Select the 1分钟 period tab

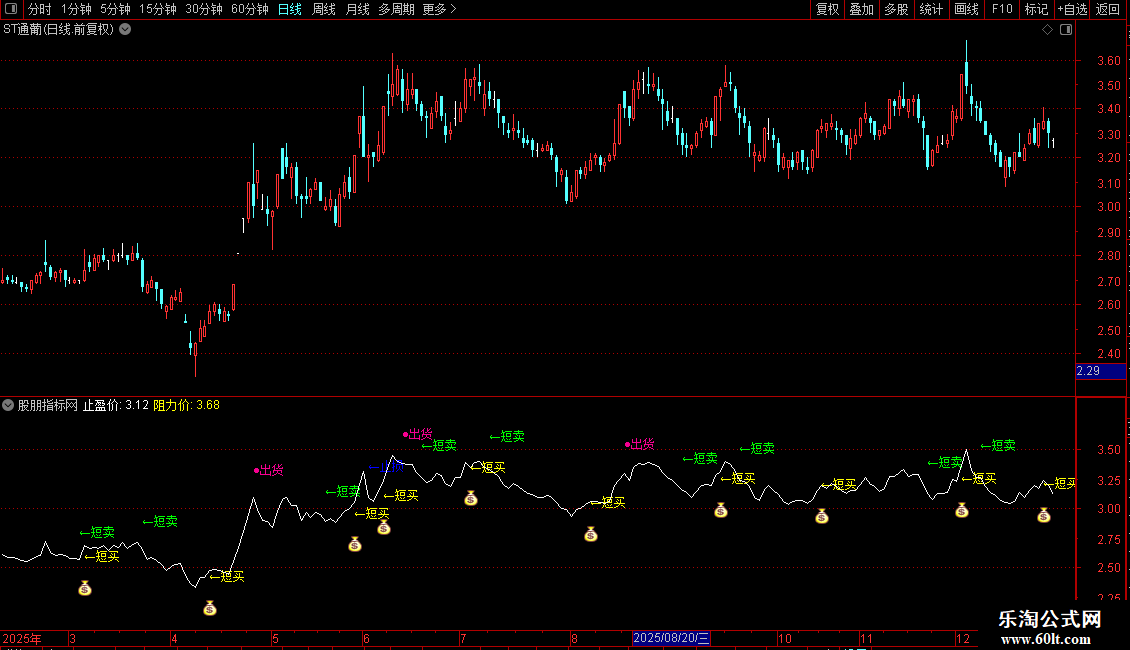76,9
